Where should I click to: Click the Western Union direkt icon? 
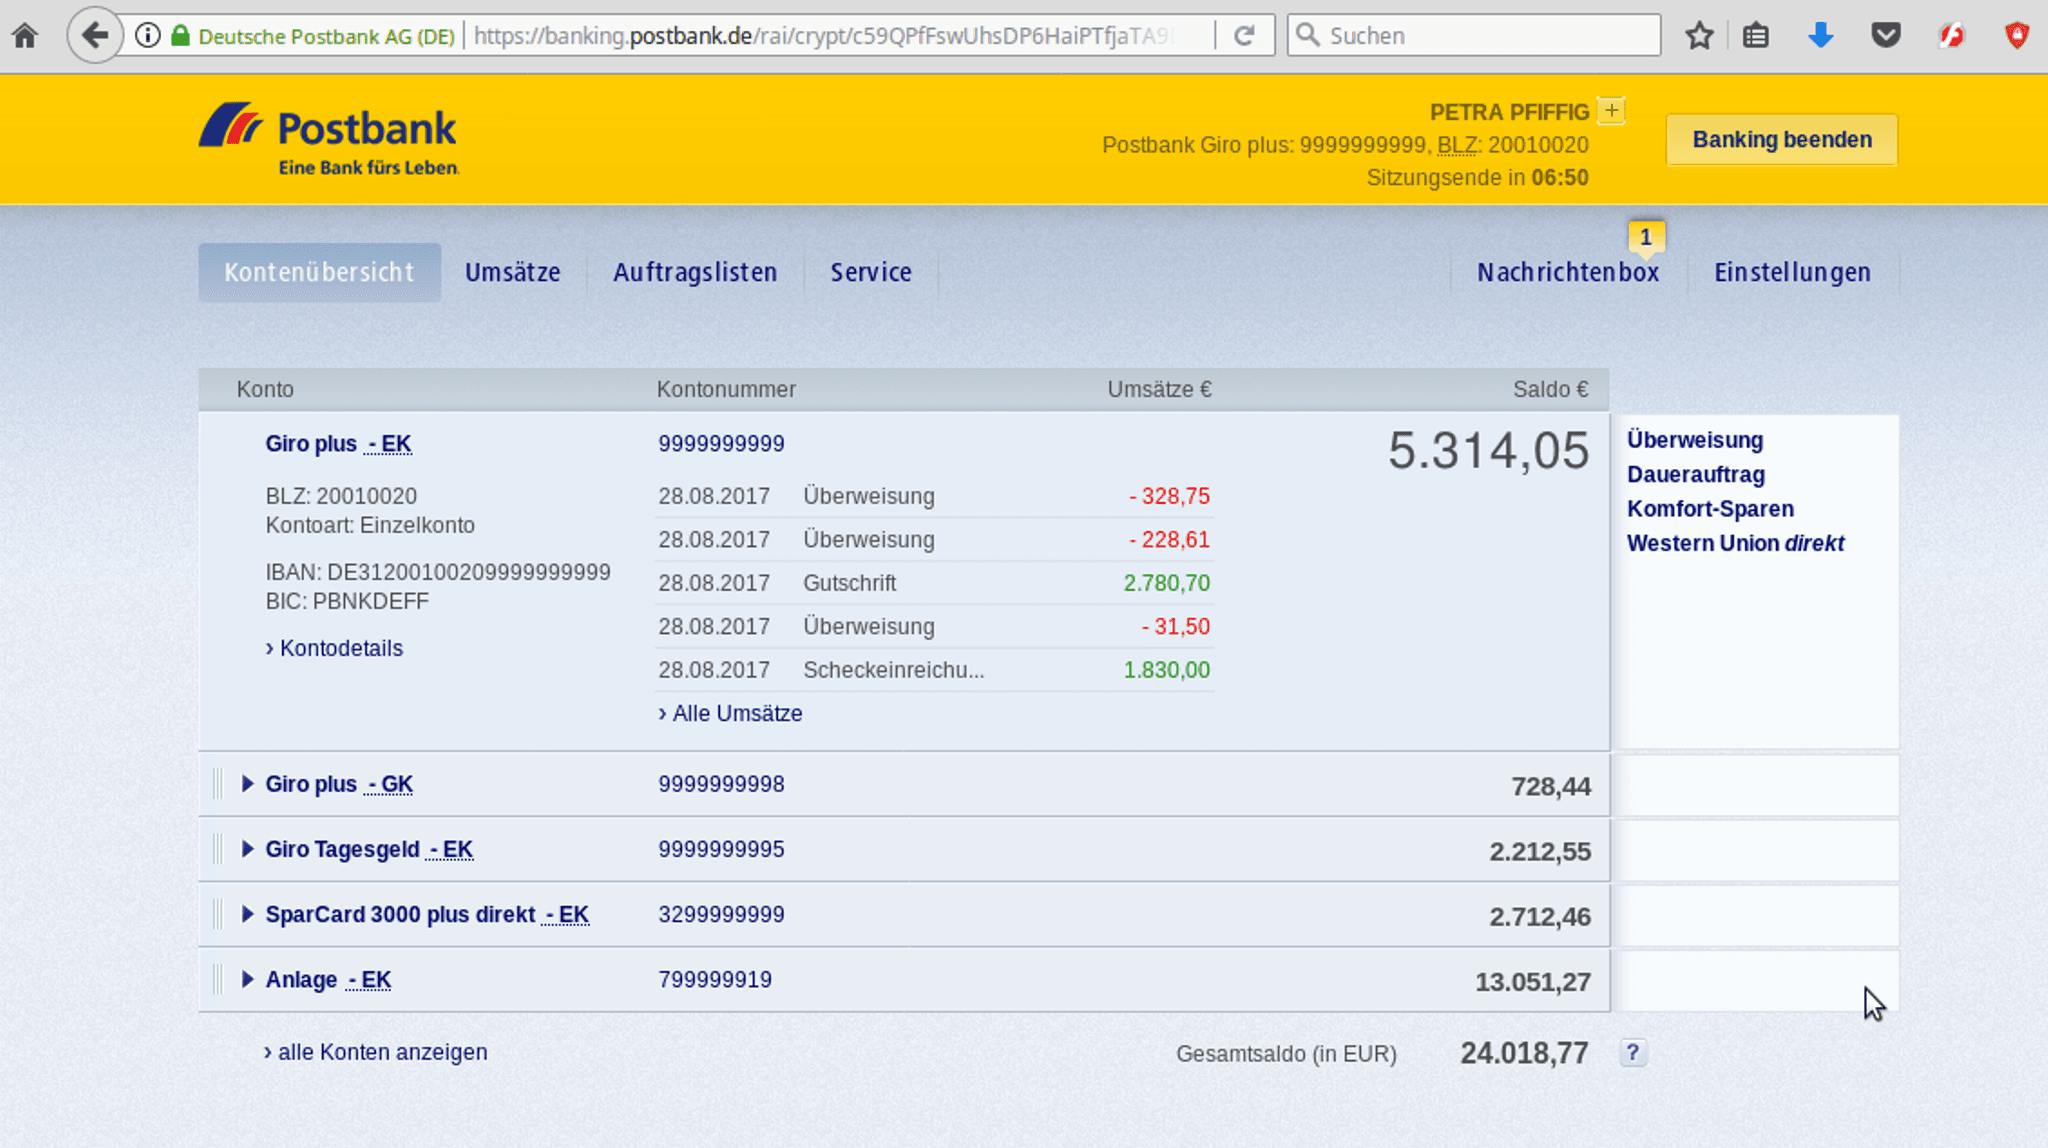click(1734, 542)
